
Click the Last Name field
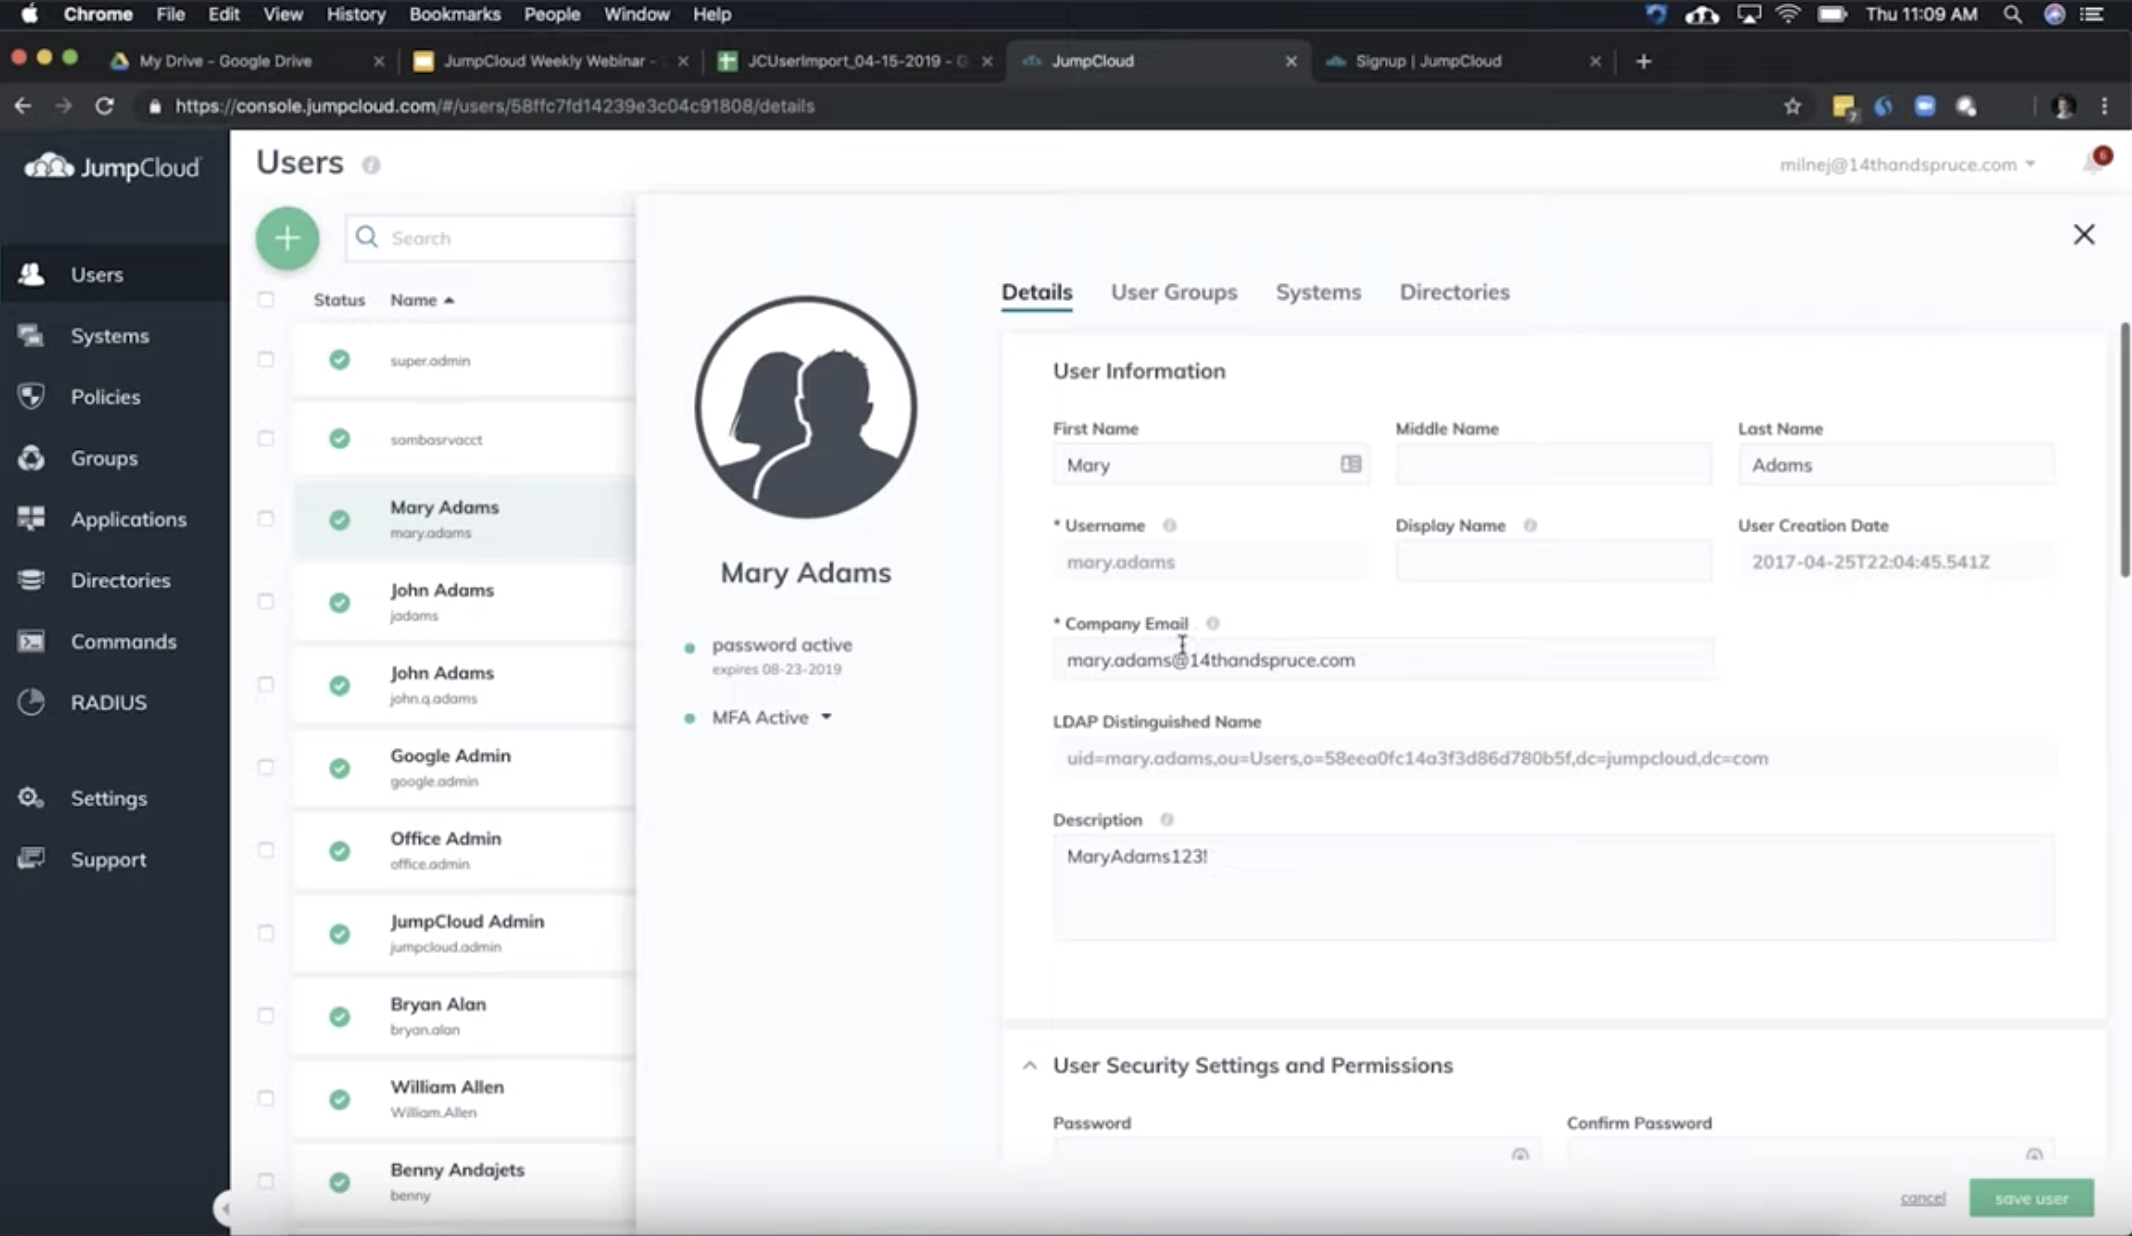click(1896, 465)
